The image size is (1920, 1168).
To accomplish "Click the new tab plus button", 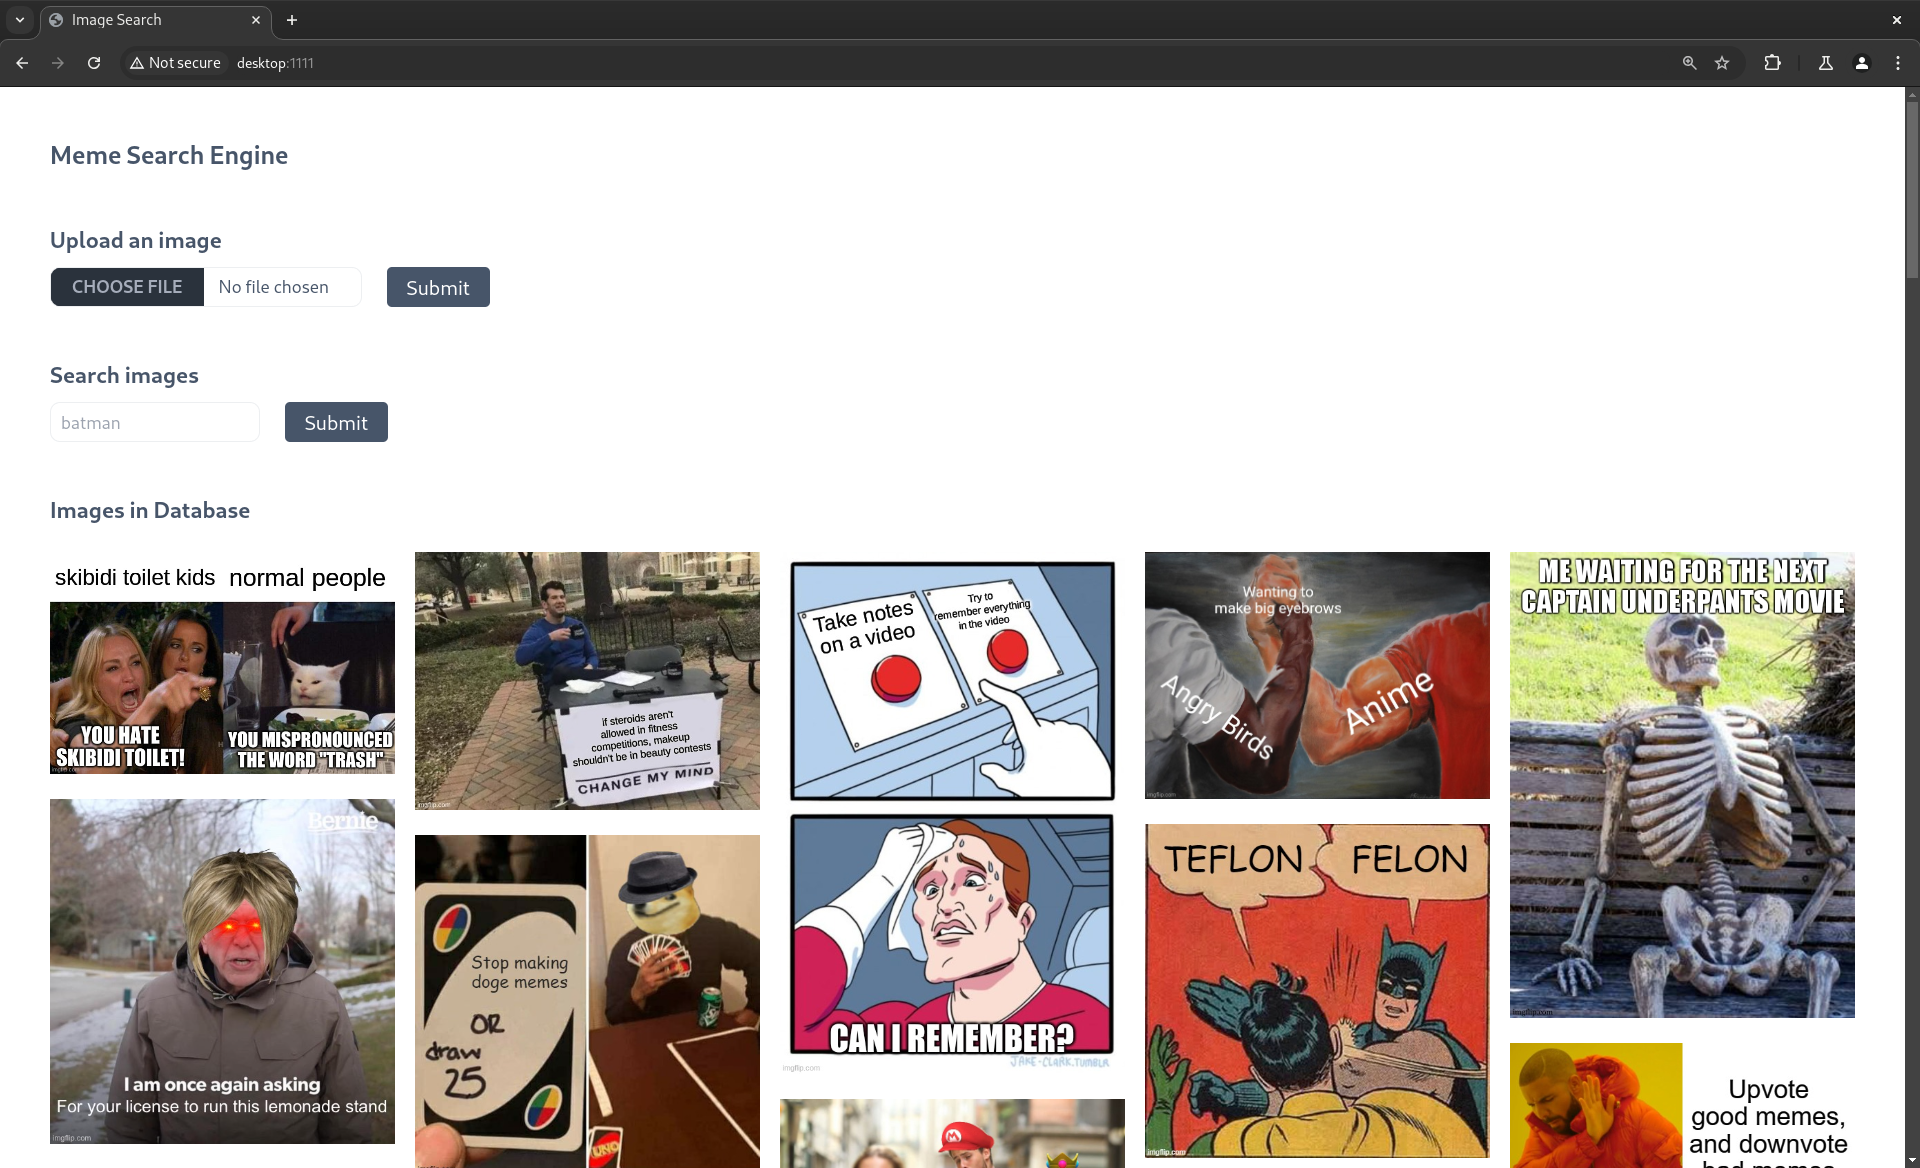I will pos(291,19).
